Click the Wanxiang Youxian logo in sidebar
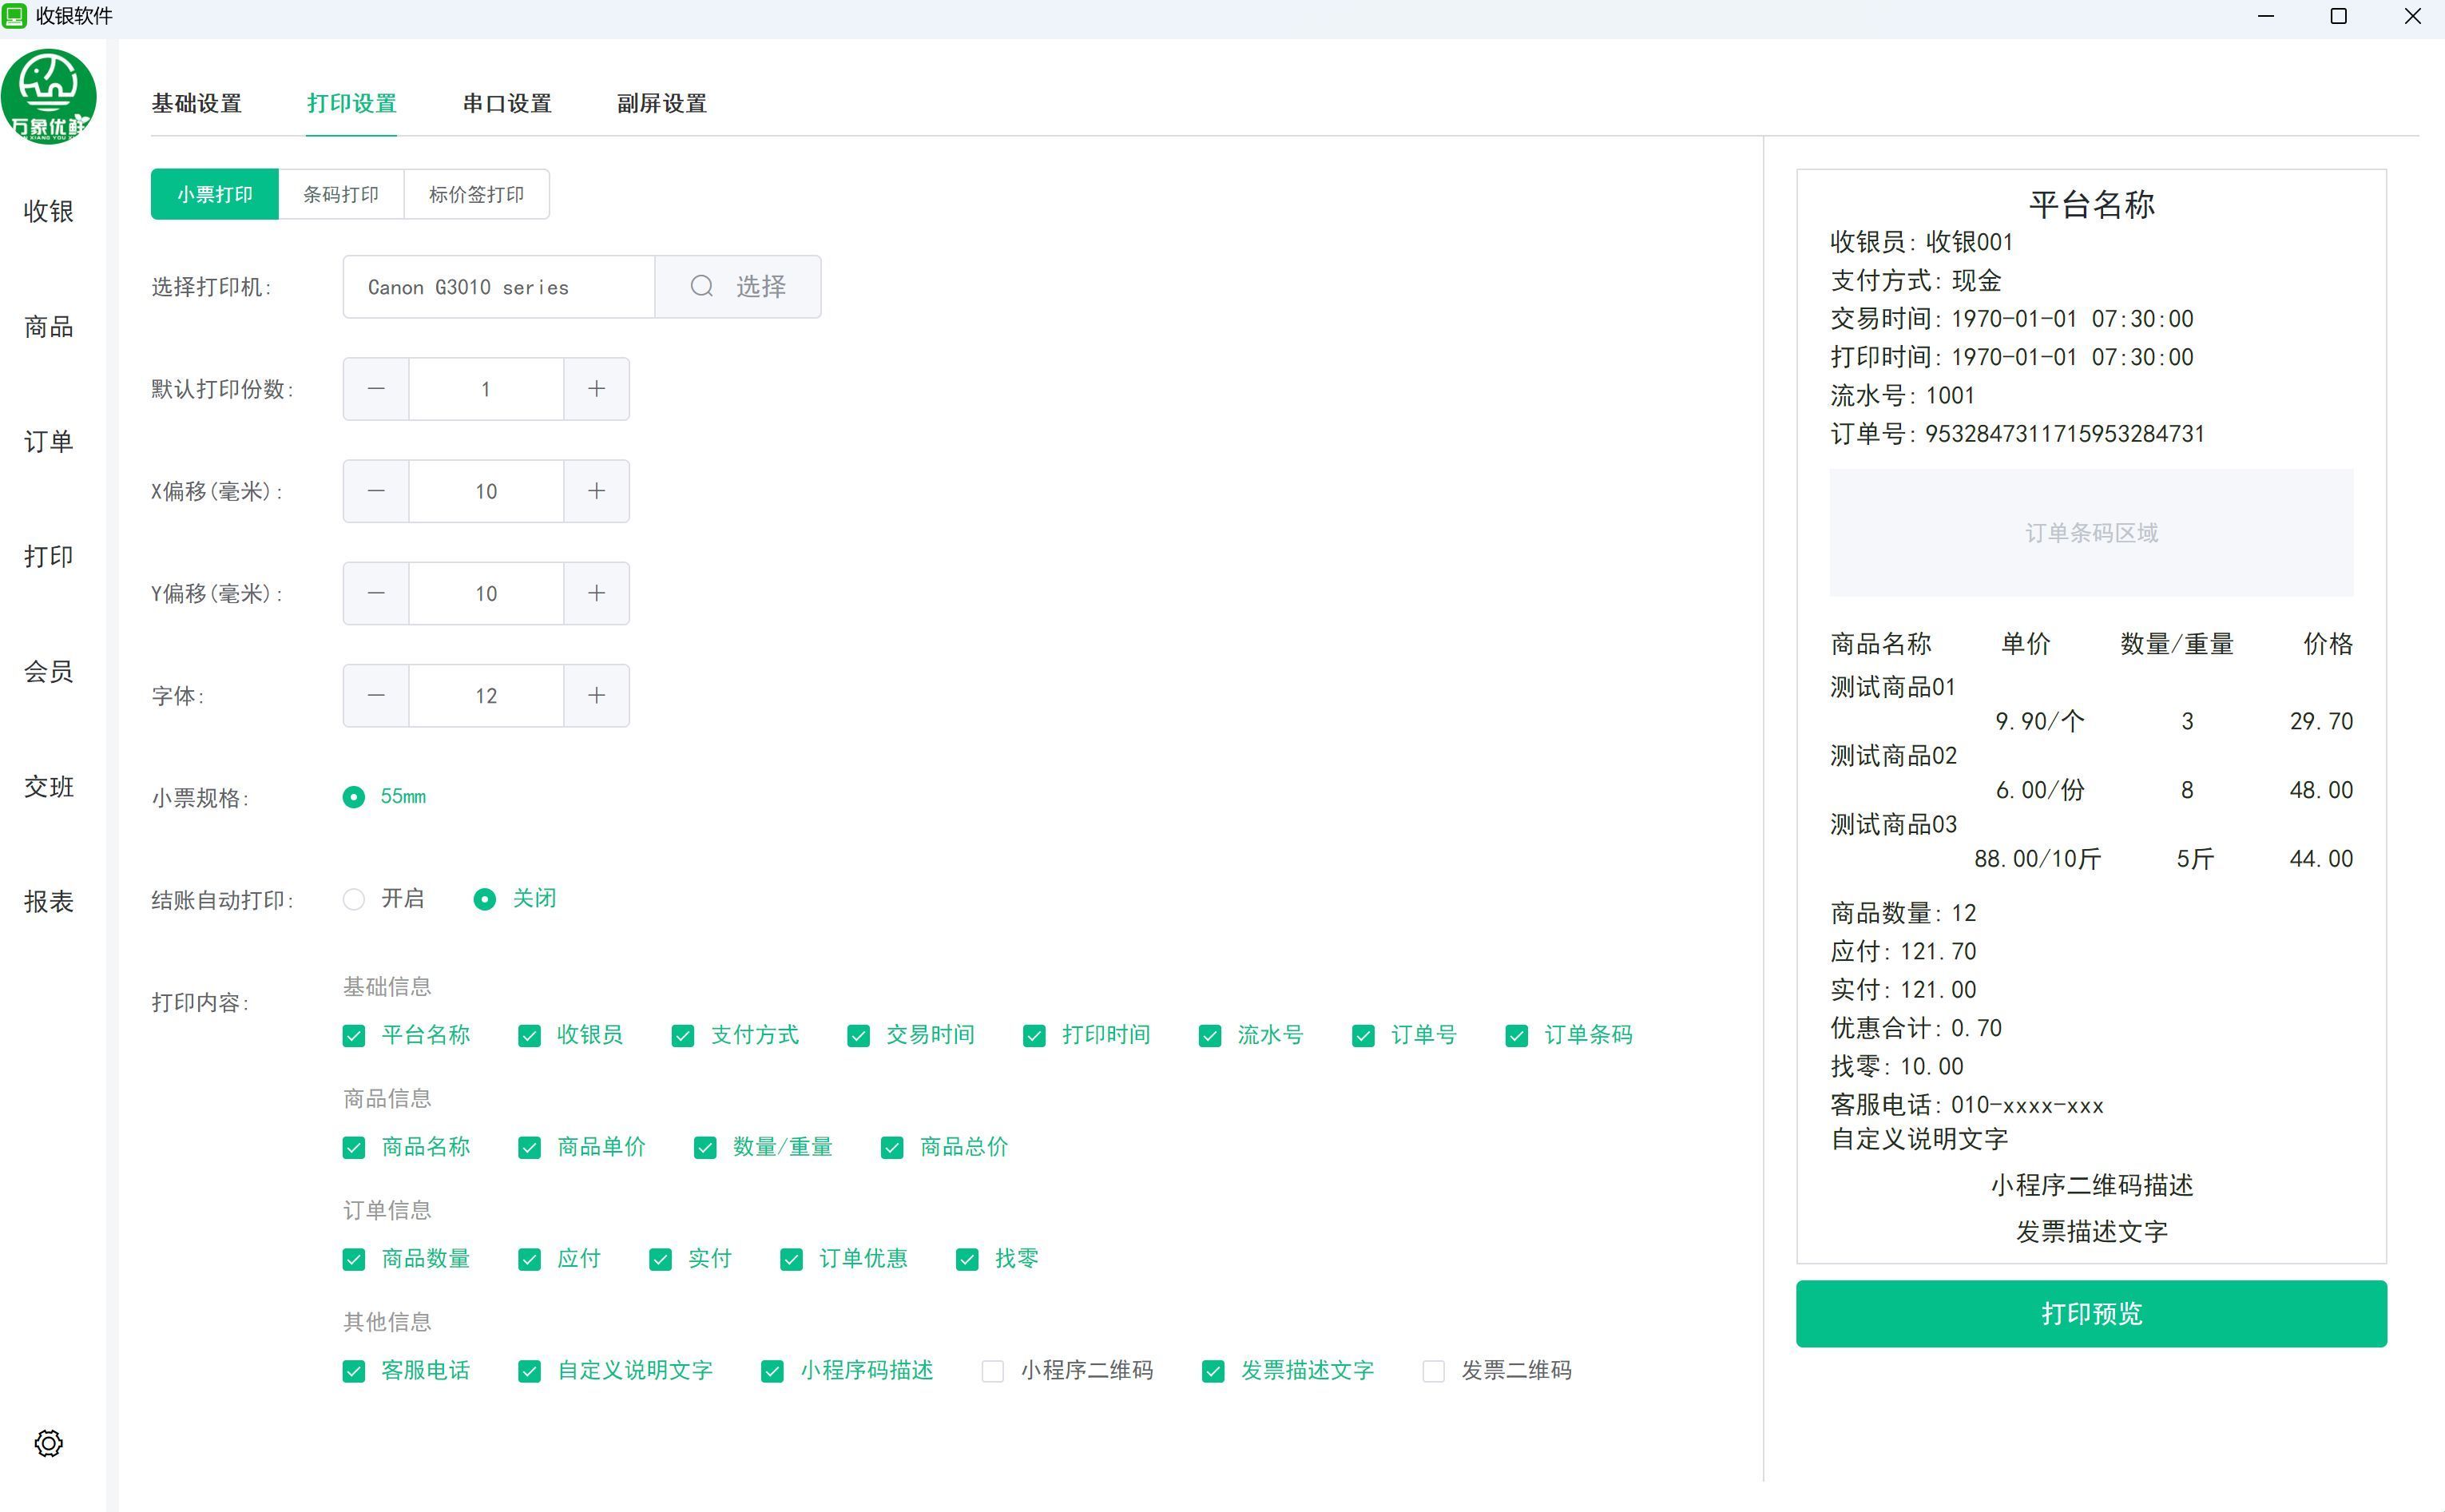The image size is (2445, 1512). (x=48, y=97)
